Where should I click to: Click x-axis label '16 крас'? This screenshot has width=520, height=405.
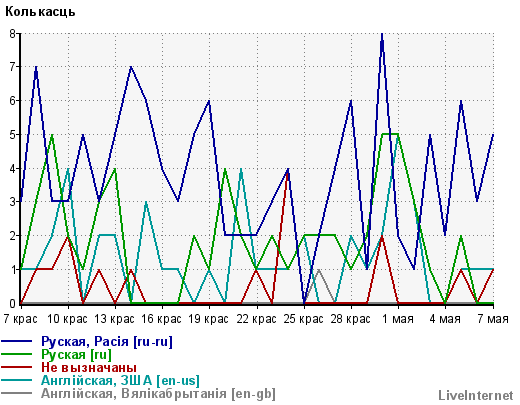coord(161,319)
